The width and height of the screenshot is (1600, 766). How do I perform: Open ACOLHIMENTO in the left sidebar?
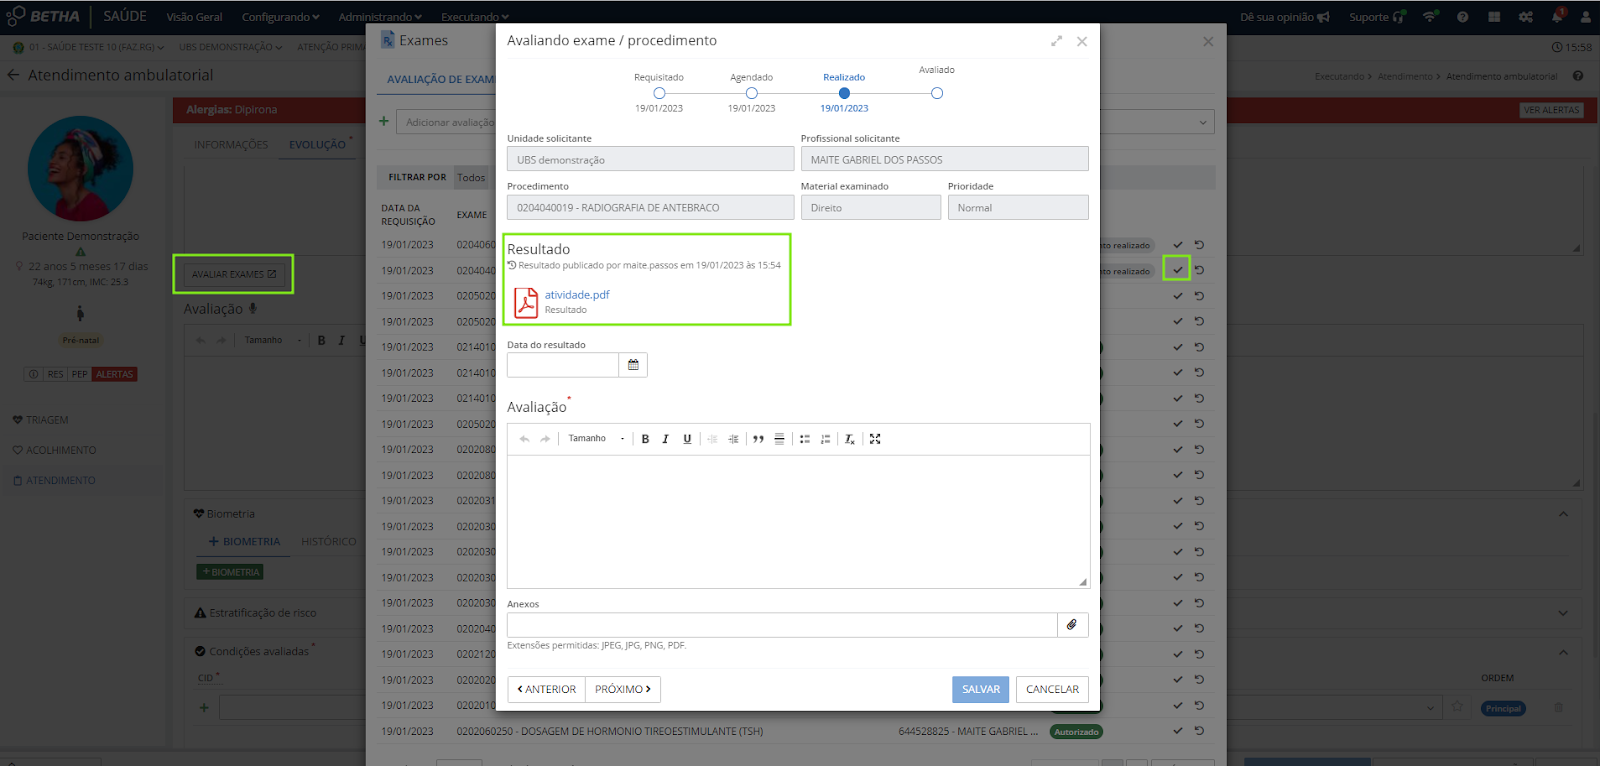tap(55, 450)
